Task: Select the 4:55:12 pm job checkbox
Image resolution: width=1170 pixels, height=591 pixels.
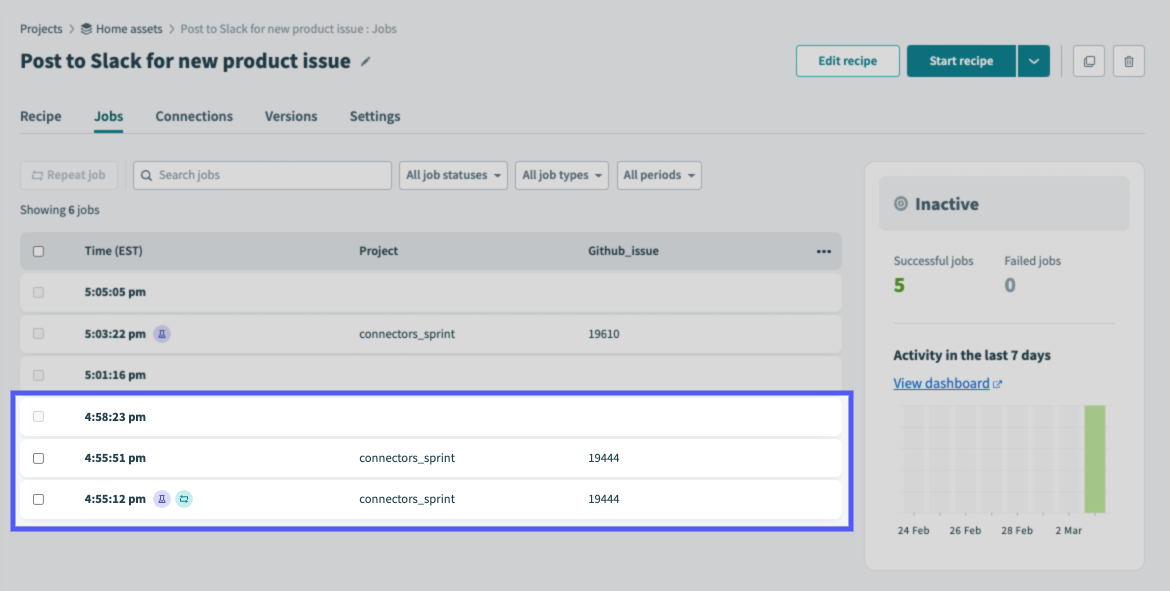Action: point(38,499)
